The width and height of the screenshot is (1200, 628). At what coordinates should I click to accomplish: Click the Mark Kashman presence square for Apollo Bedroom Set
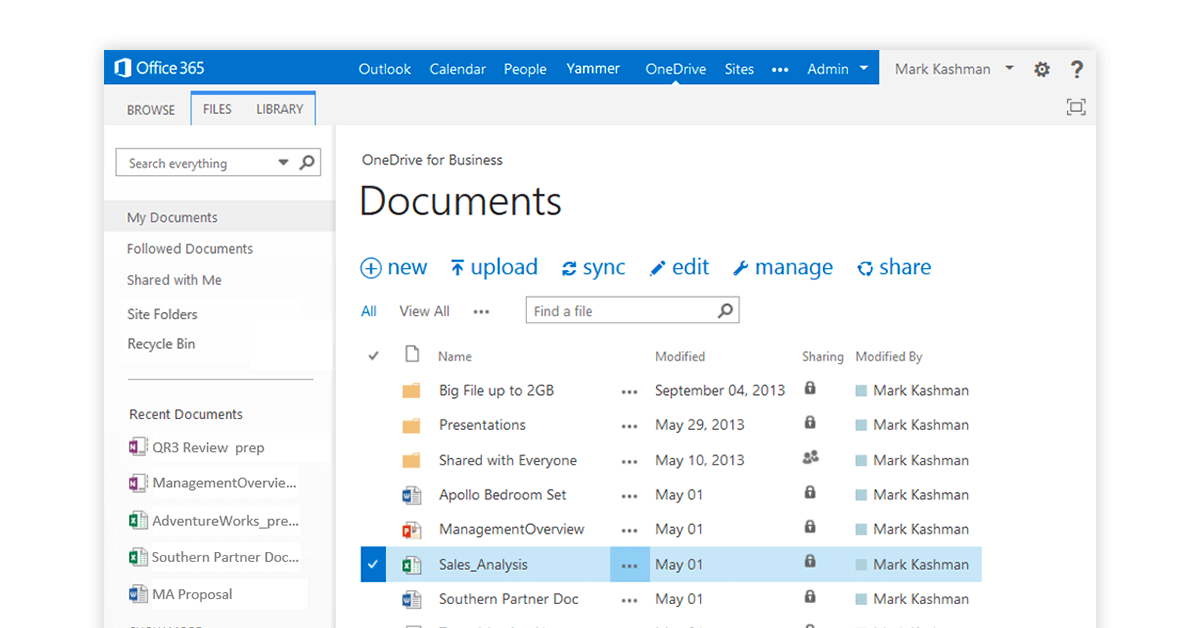pyautogui.click(x=861, y=496)
